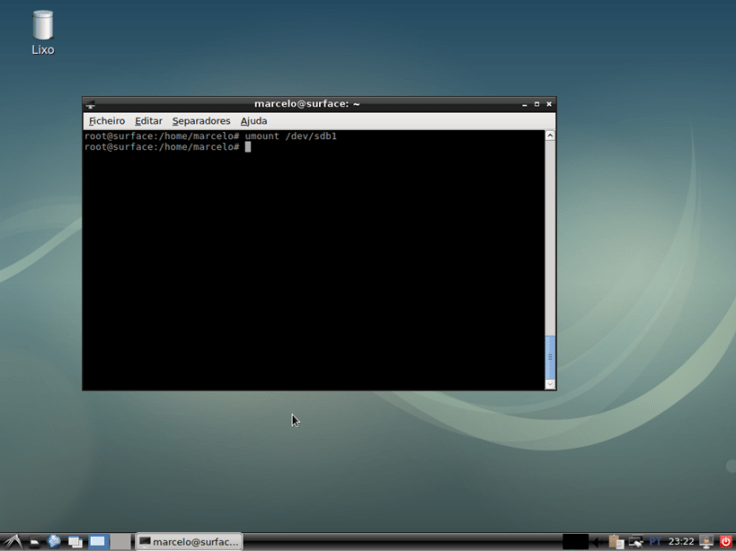Switch to the second desktop in the pager

pos(120,541)
